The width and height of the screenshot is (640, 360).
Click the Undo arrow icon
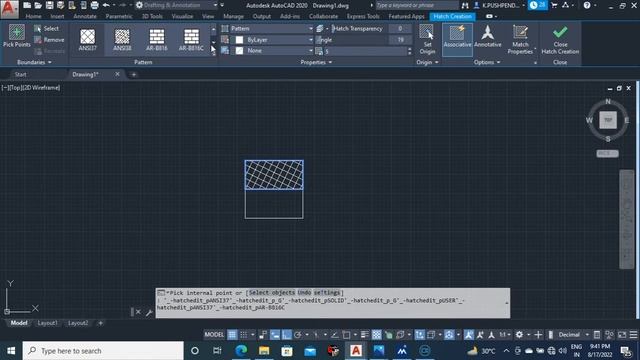tap(106, 5)
